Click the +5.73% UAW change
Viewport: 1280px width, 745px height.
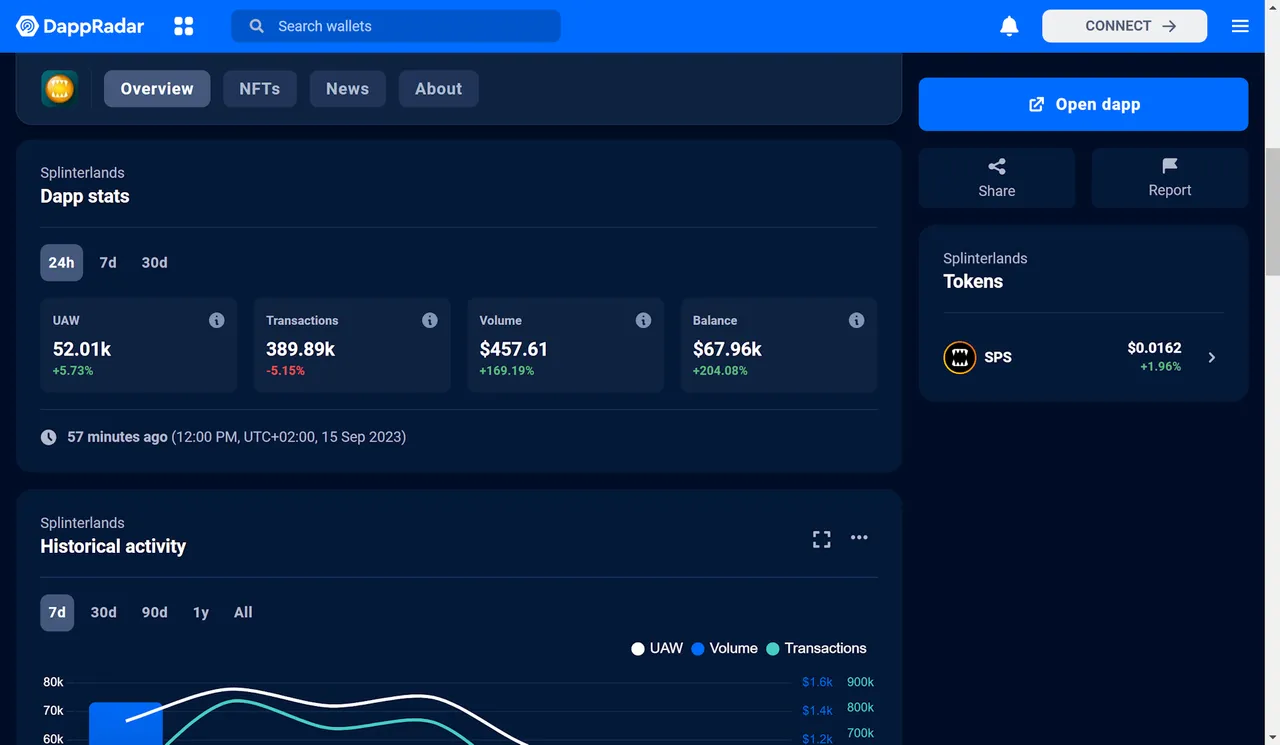click(73, 371)
